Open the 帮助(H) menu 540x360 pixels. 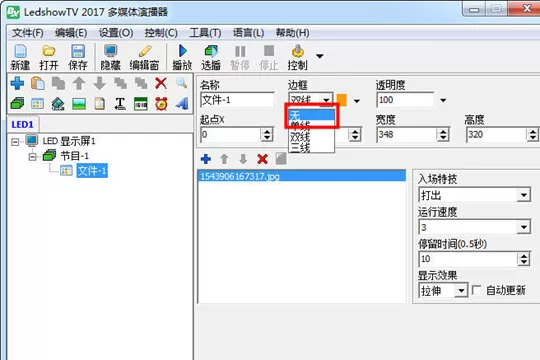pyautogui.click(x=292, y=33)
